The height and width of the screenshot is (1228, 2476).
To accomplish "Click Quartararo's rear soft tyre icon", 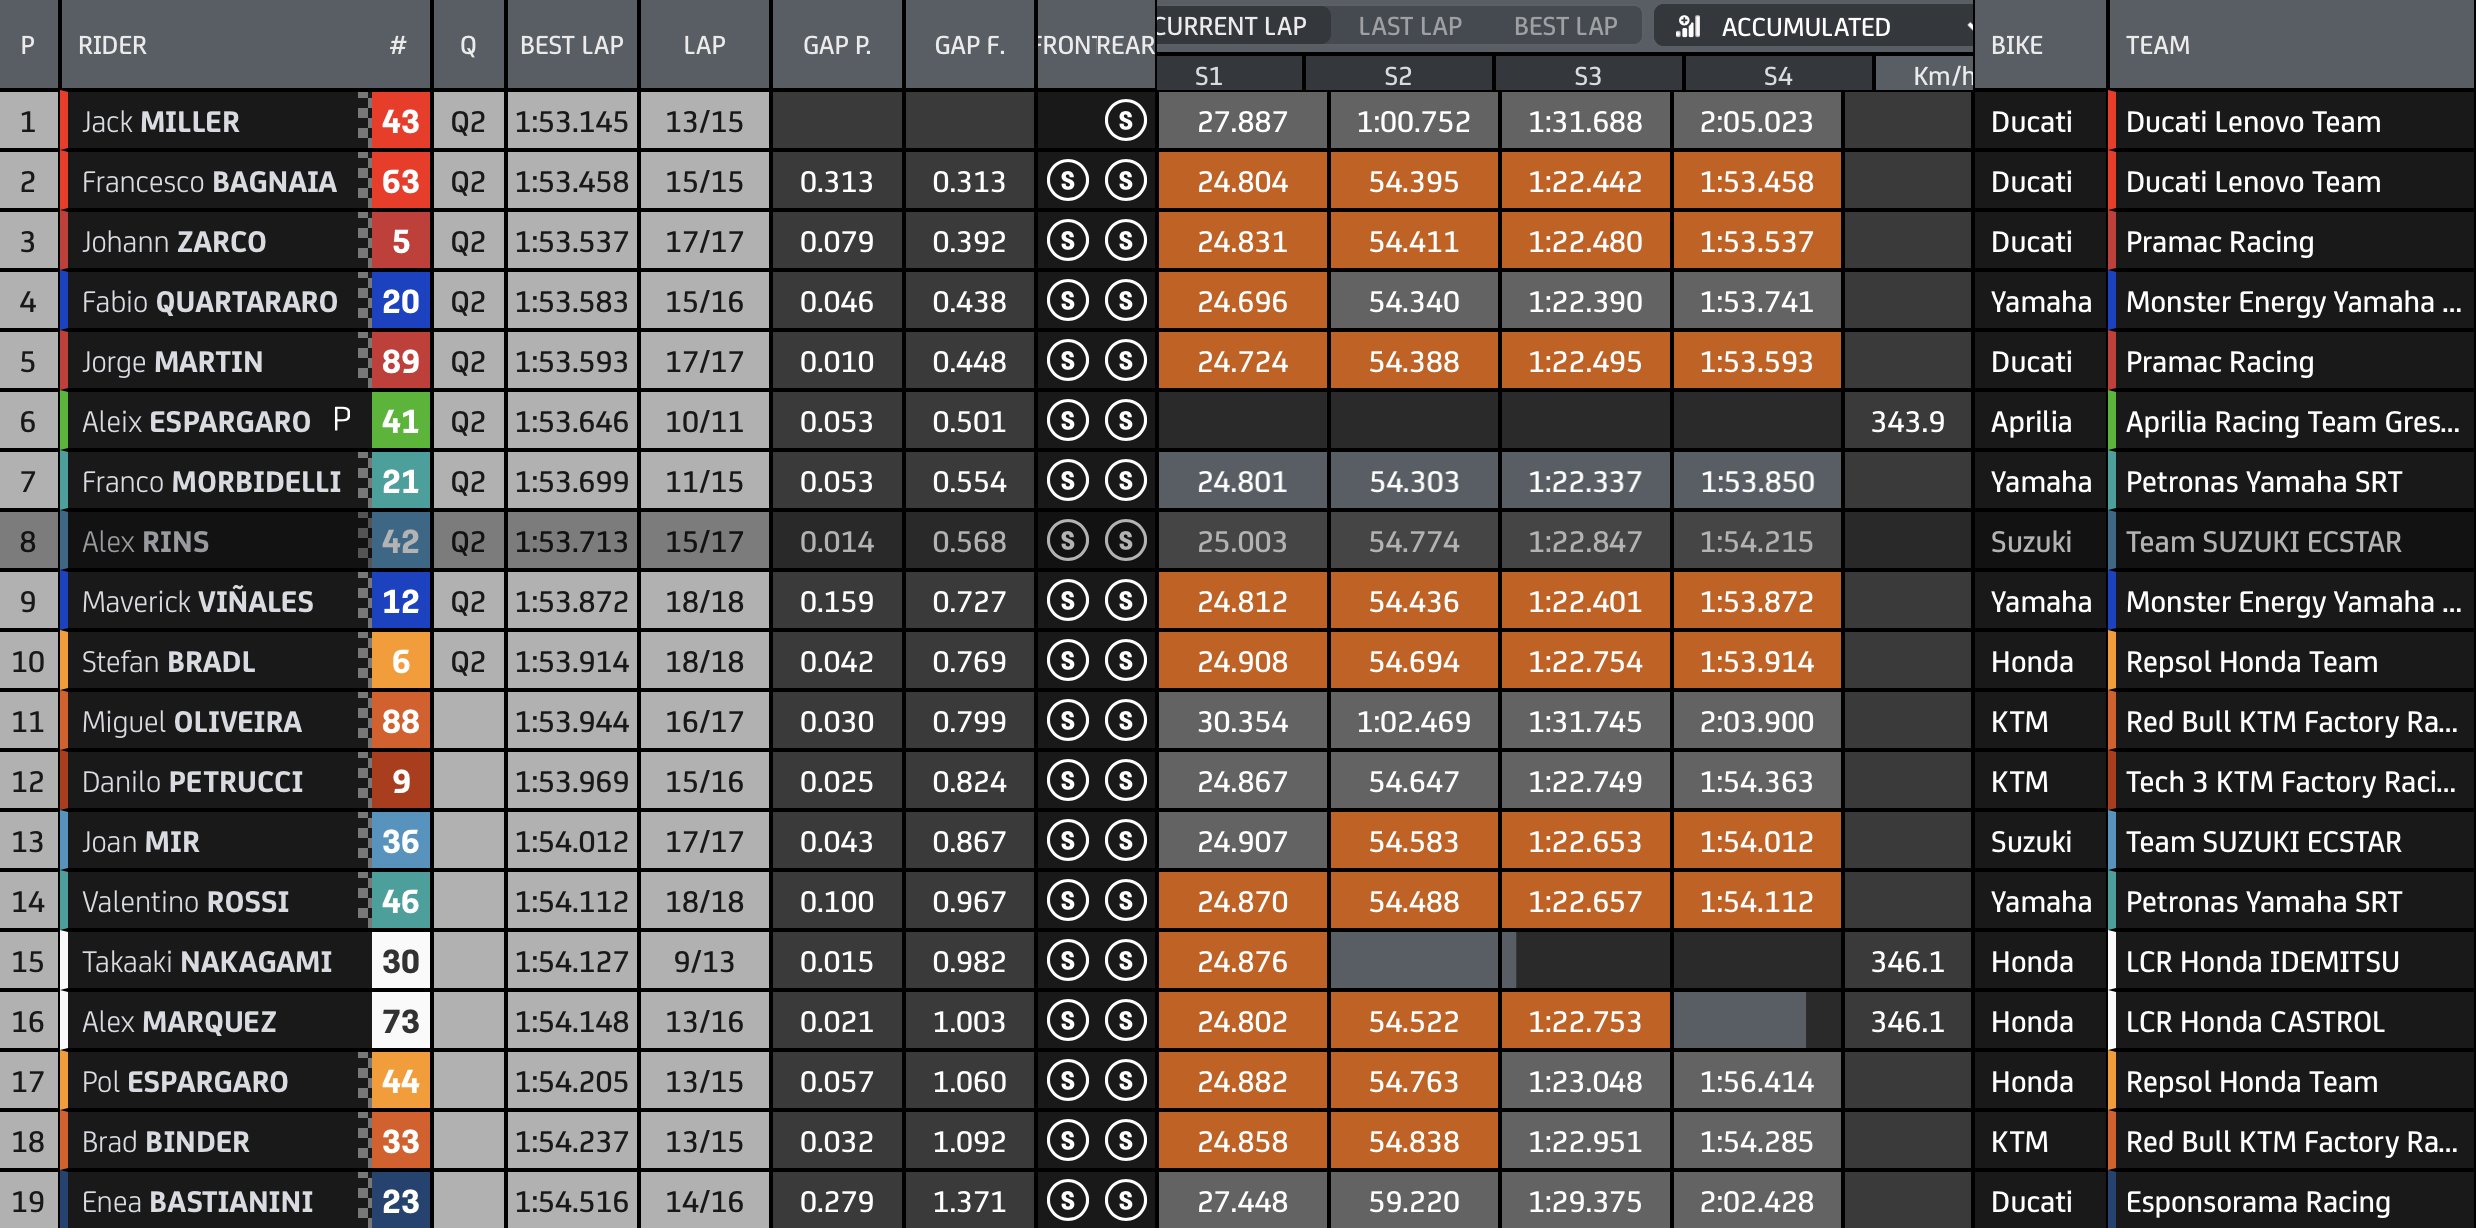I will pyautogui.click(x=1126, y=301).
